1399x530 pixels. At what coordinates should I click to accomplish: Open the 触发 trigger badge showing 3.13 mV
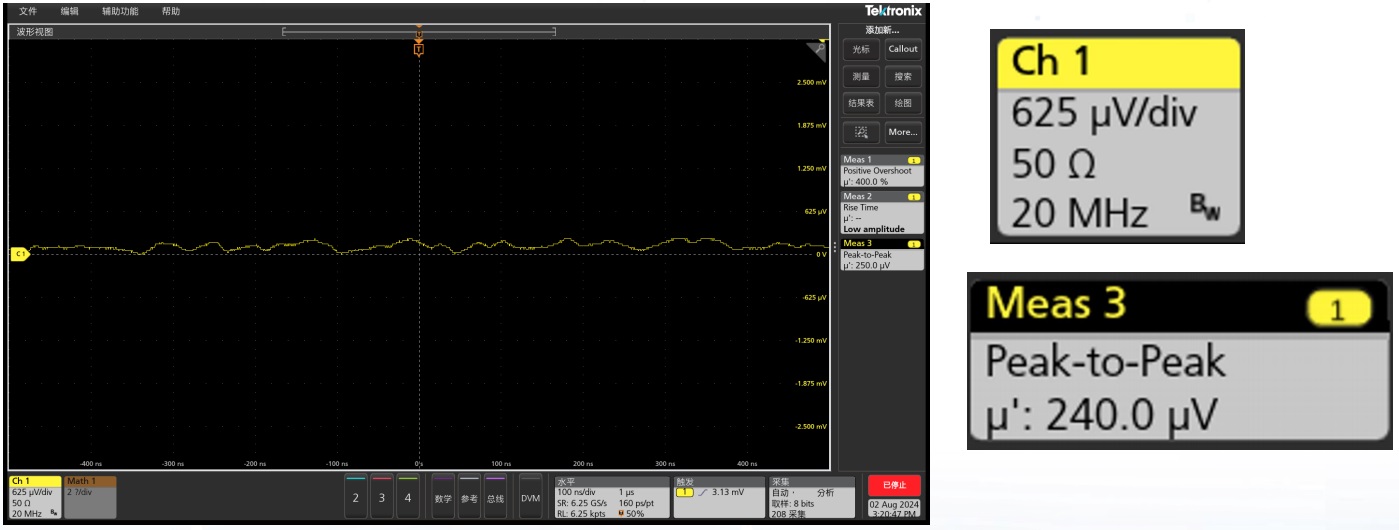click(717, 497)
